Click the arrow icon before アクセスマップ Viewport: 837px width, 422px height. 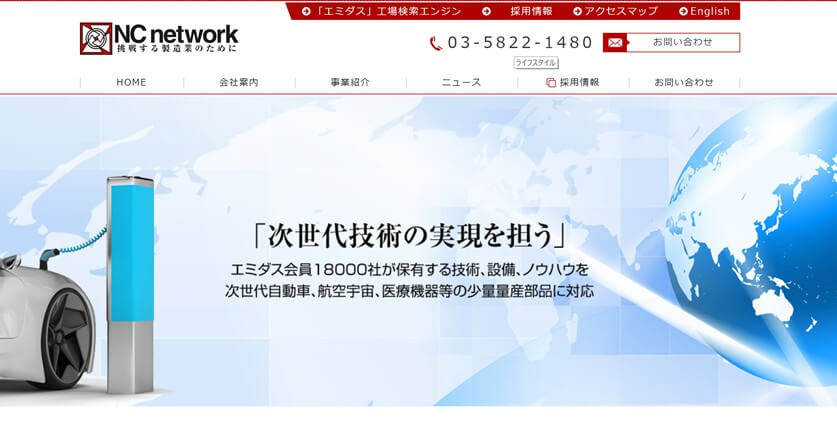point(578,11)
